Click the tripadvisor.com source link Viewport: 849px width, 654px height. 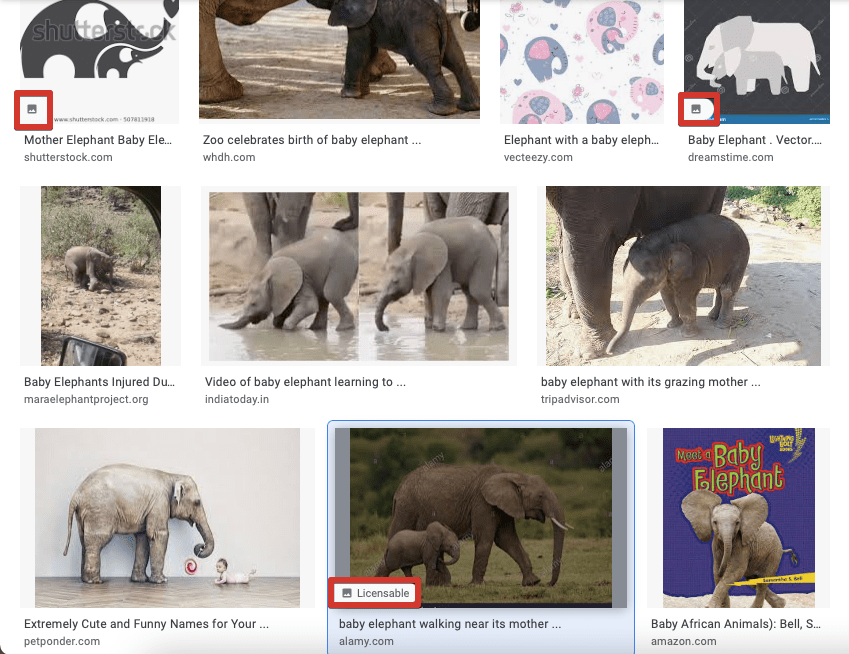point(580,399)
